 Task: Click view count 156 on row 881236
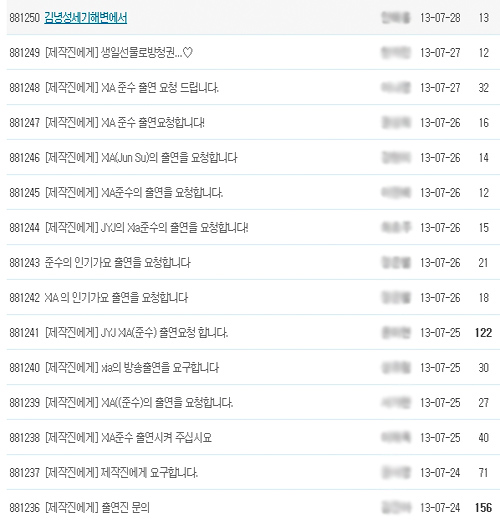tap(483, 508)
